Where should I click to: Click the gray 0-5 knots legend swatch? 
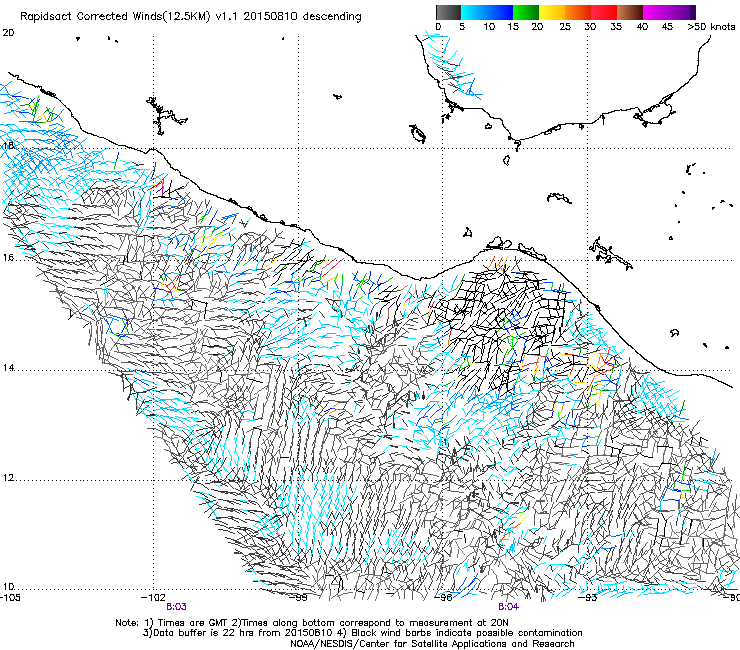(x=448, y=12)
